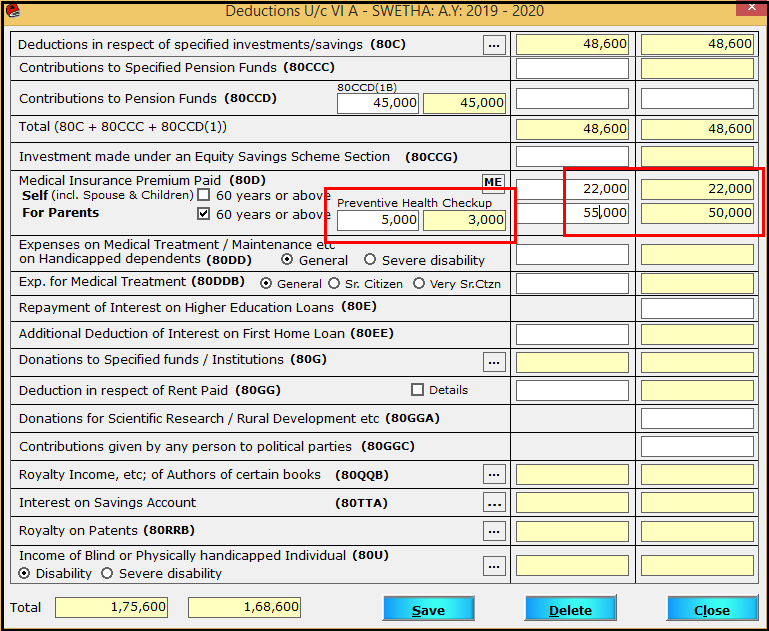
Task: Click 80QQB first amount field
Action: click(x=572, y=475)
